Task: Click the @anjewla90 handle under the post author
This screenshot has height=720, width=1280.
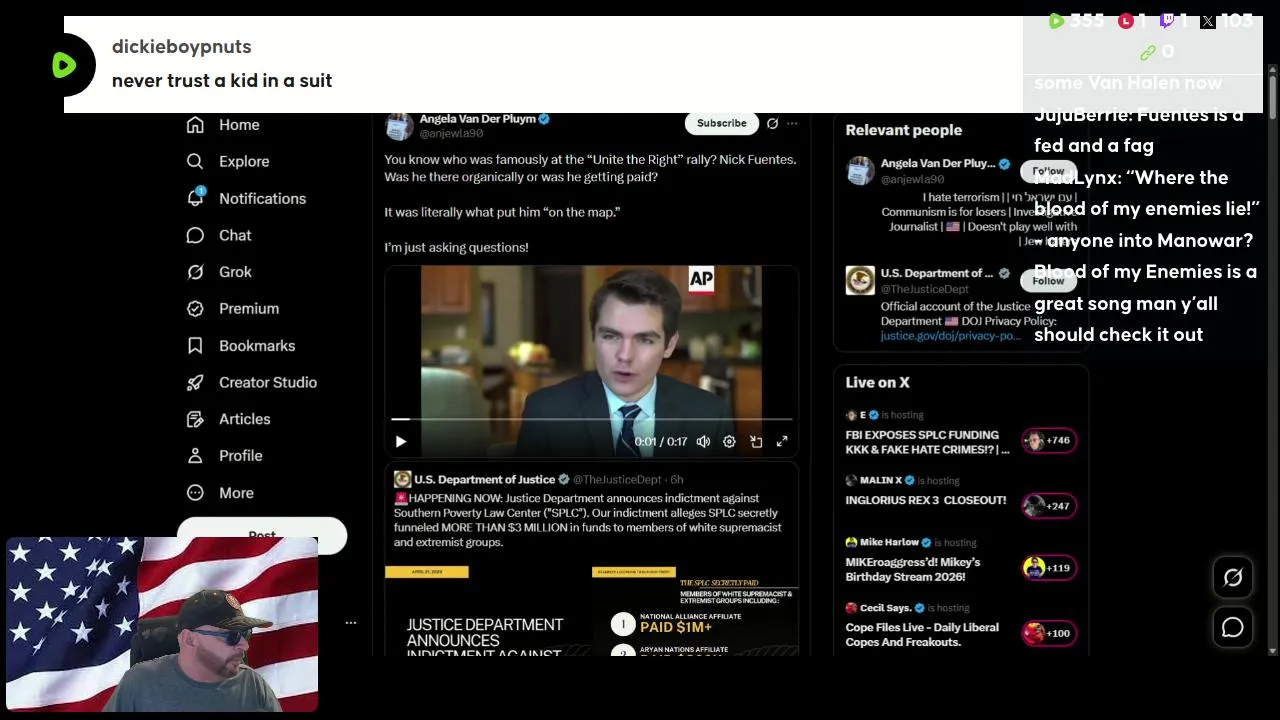Action: [x=451, y=133]
